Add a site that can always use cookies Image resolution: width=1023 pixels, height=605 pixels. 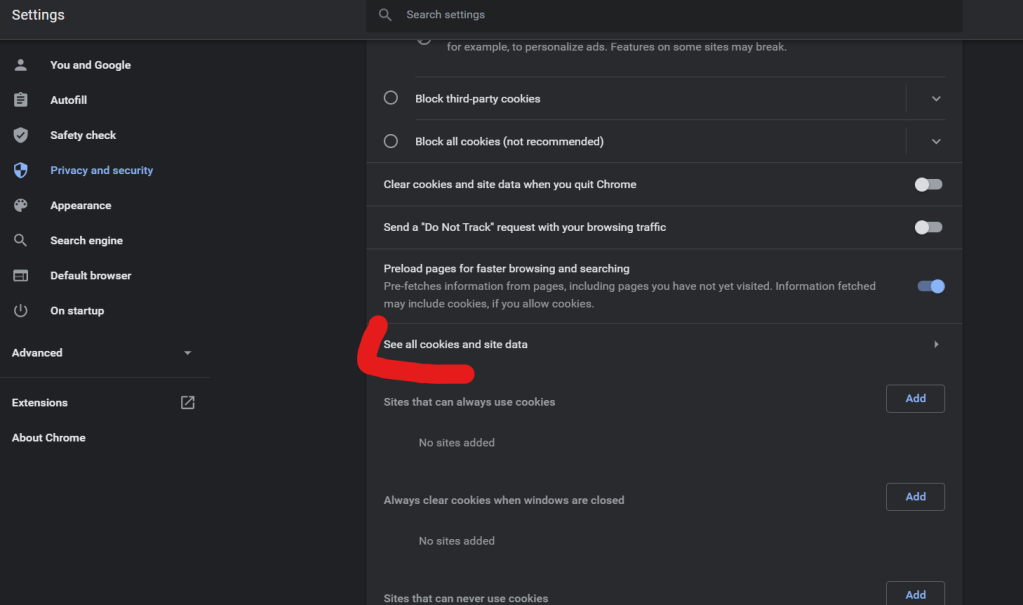point(915,398)
